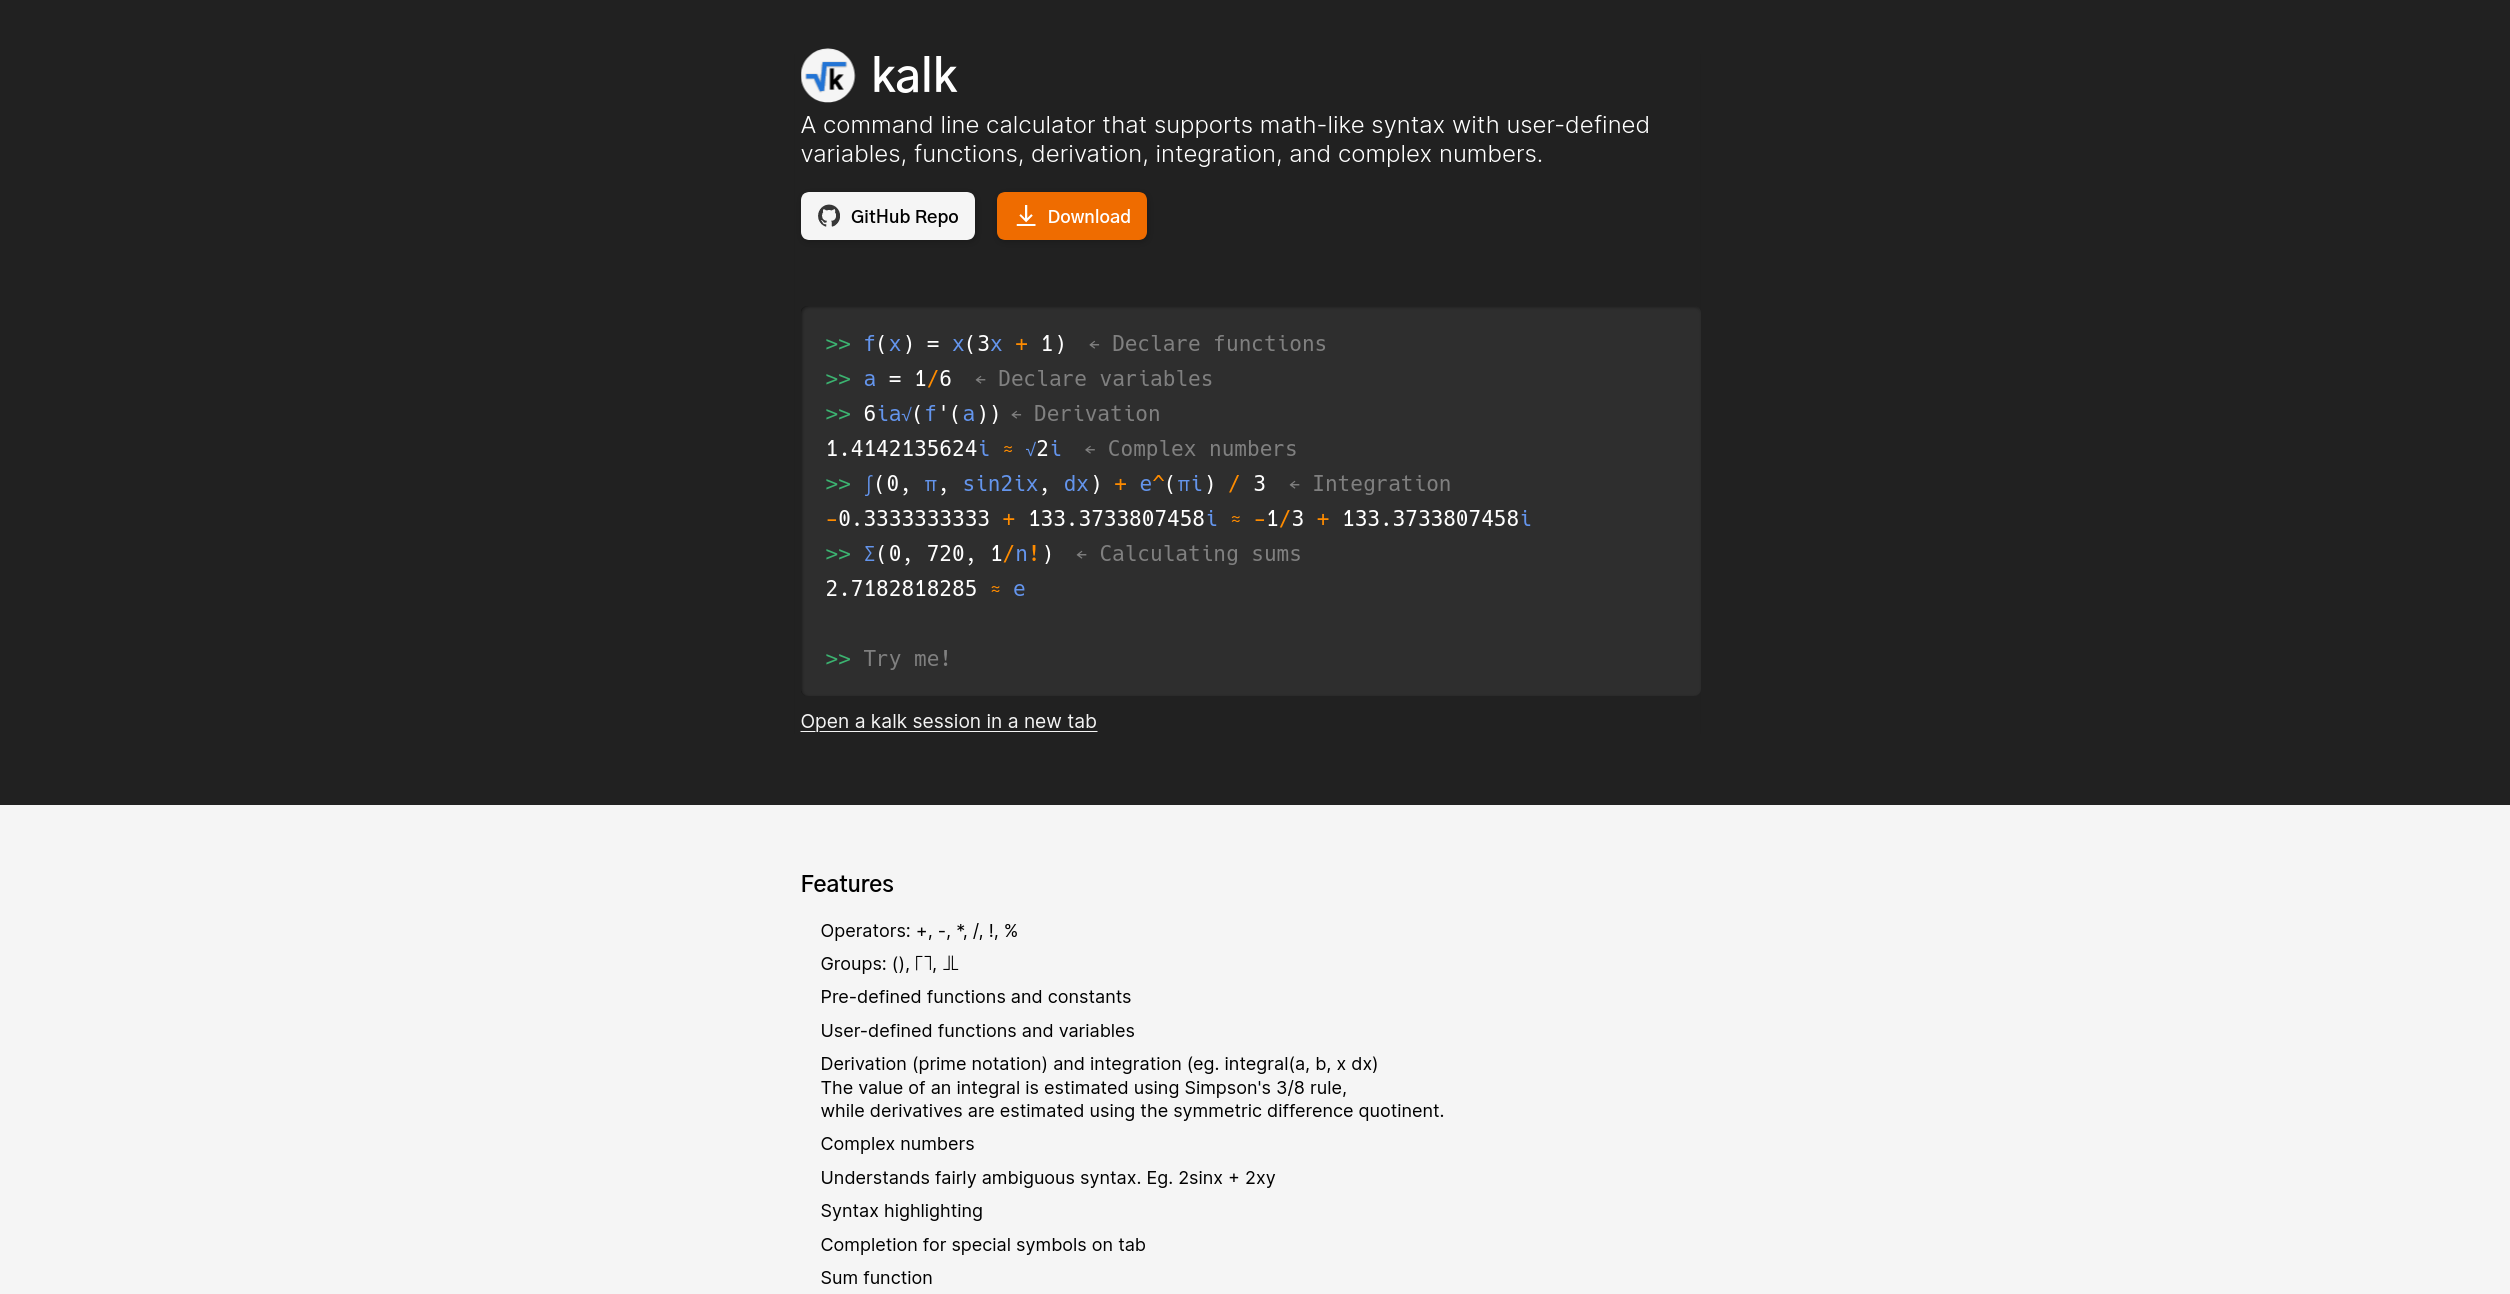Open a kalk session in a new tab
This screenshot has width=2510, height=1294.
tap(947, 720)
